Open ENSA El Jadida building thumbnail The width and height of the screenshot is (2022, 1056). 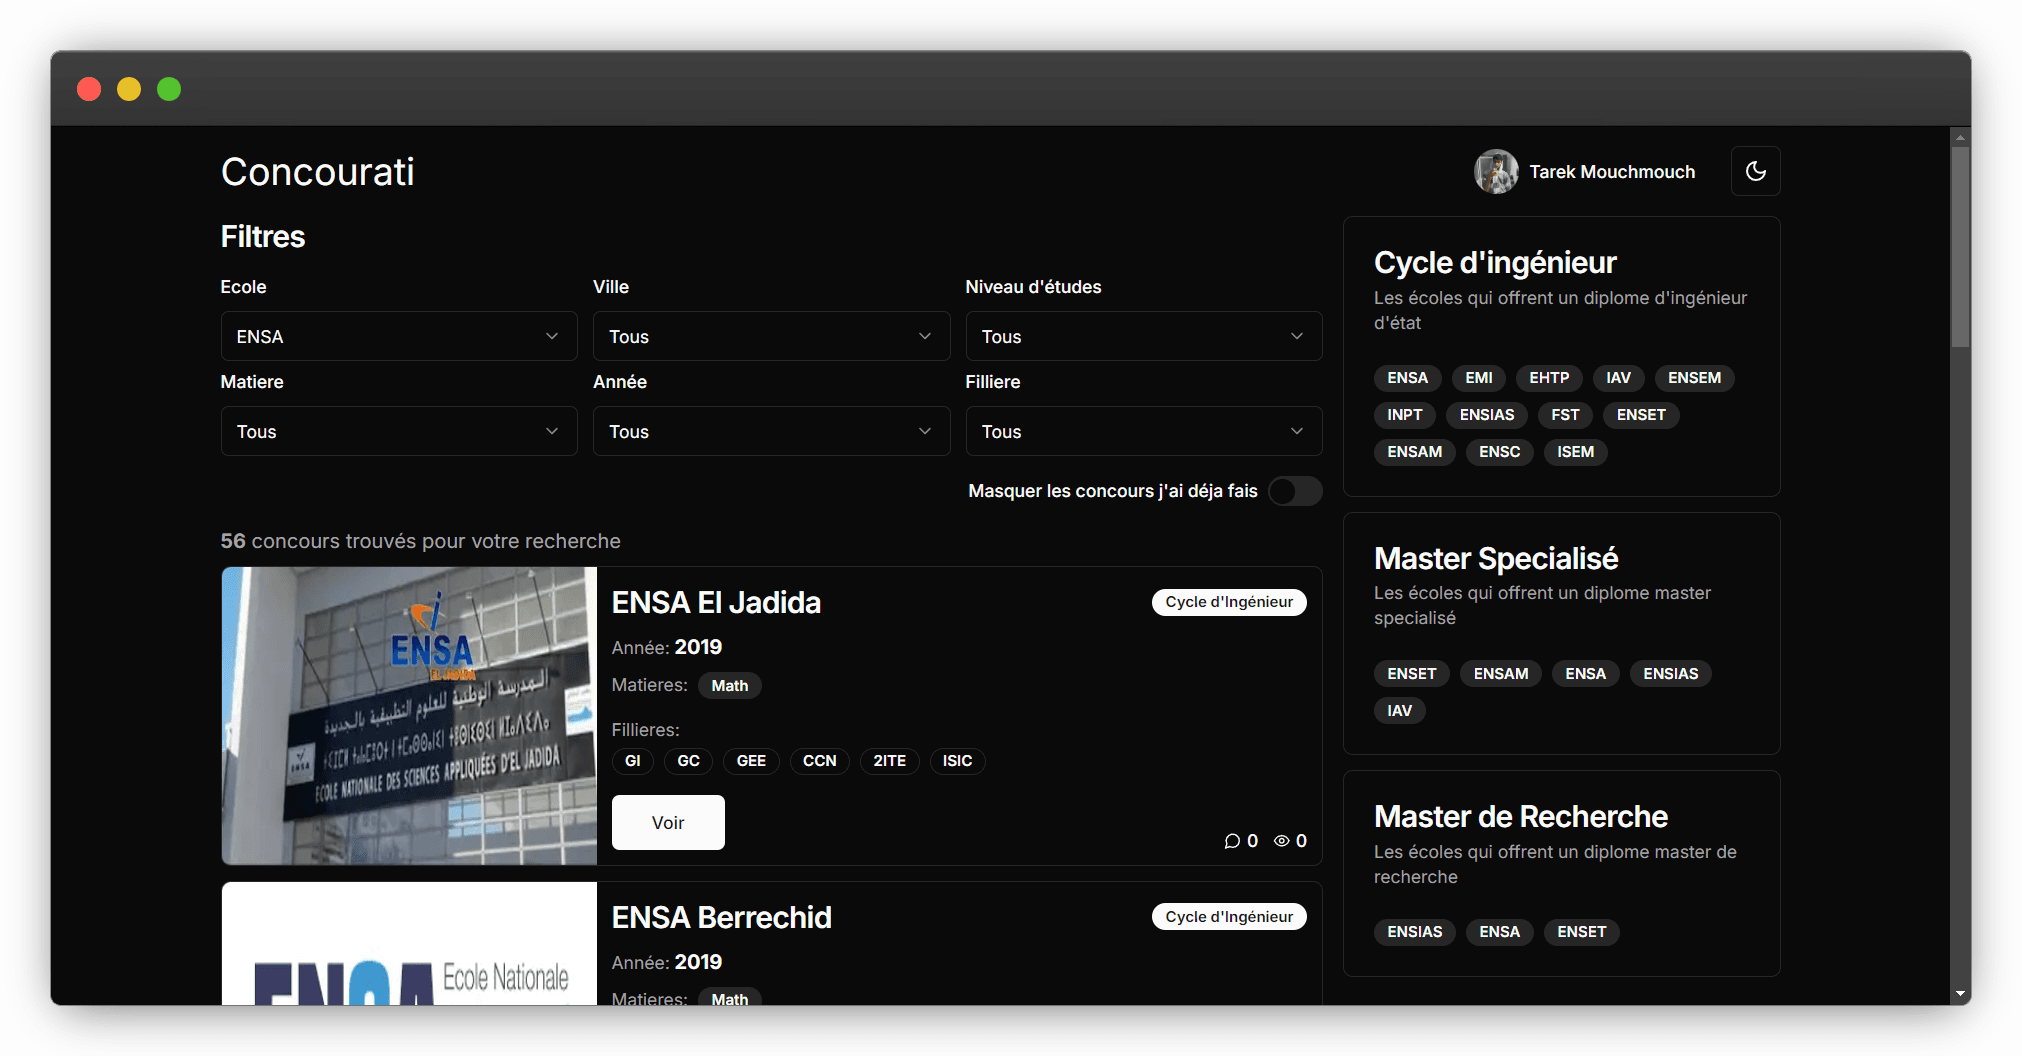409,716
